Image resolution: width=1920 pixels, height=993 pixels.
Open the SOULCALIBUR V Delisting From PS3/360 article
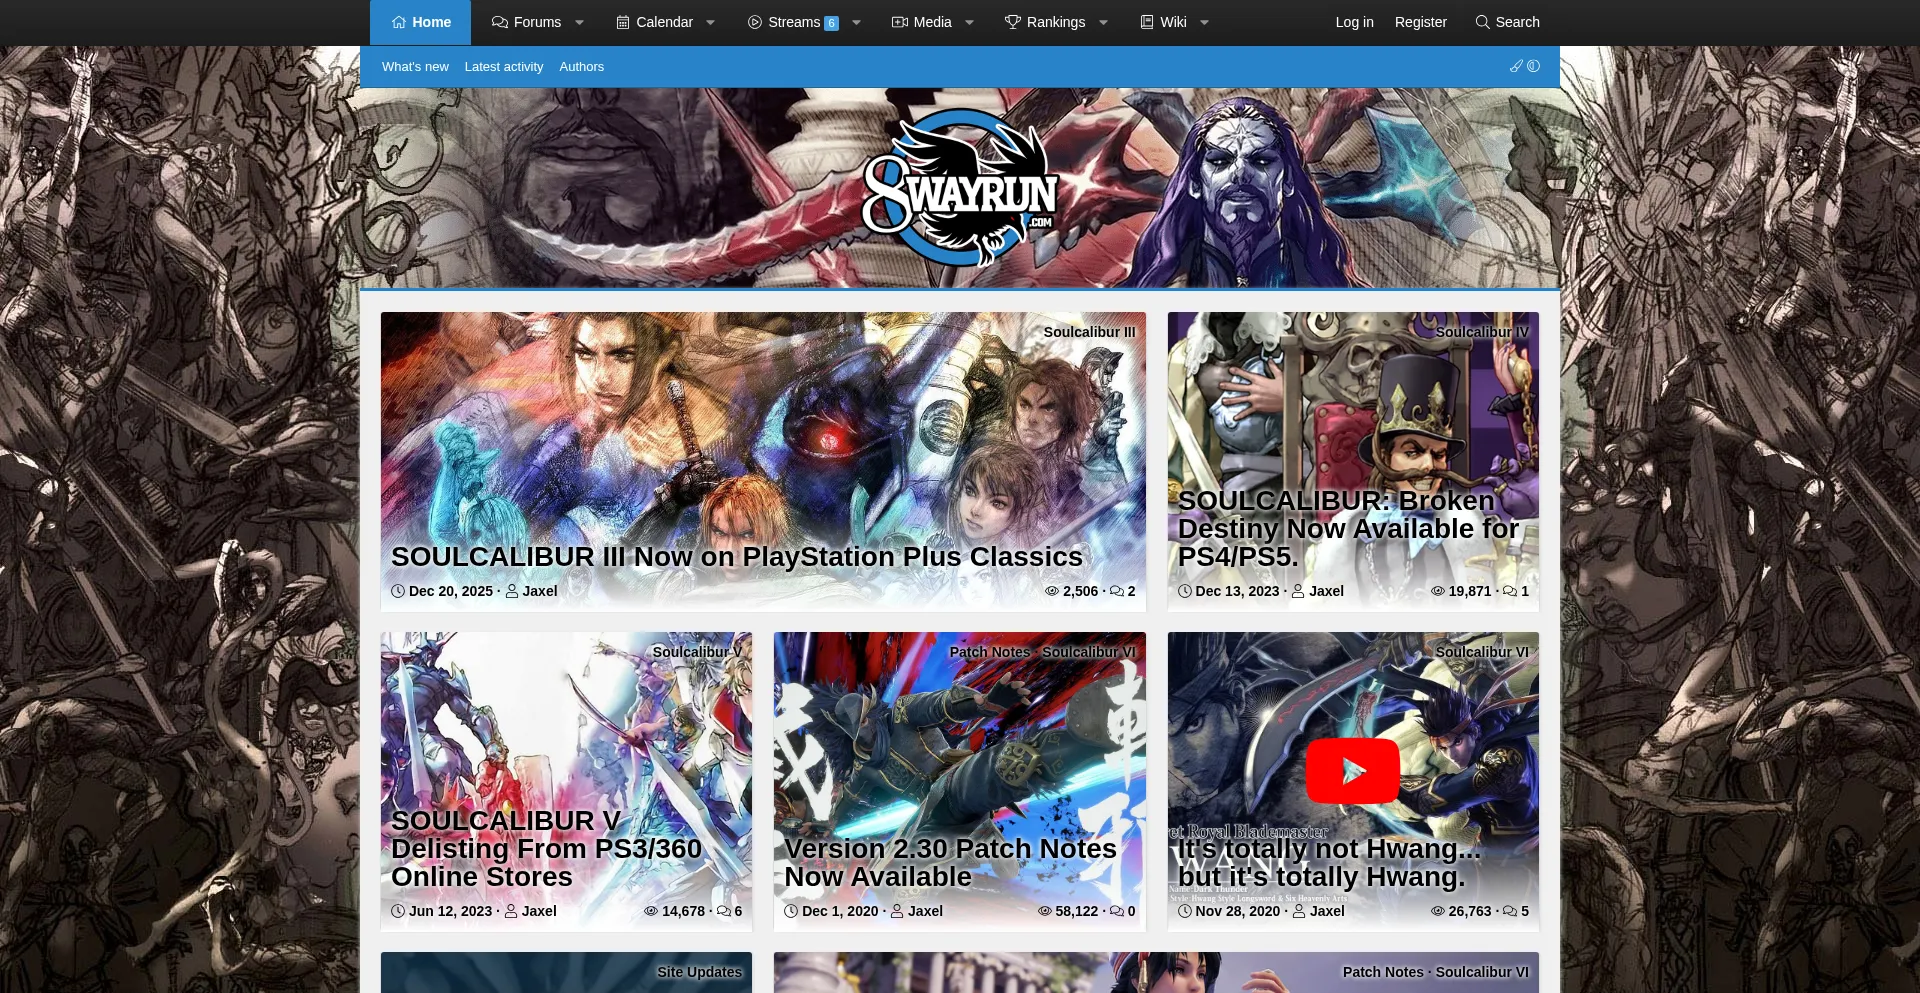pyautogui.click(x=546, y=848)
